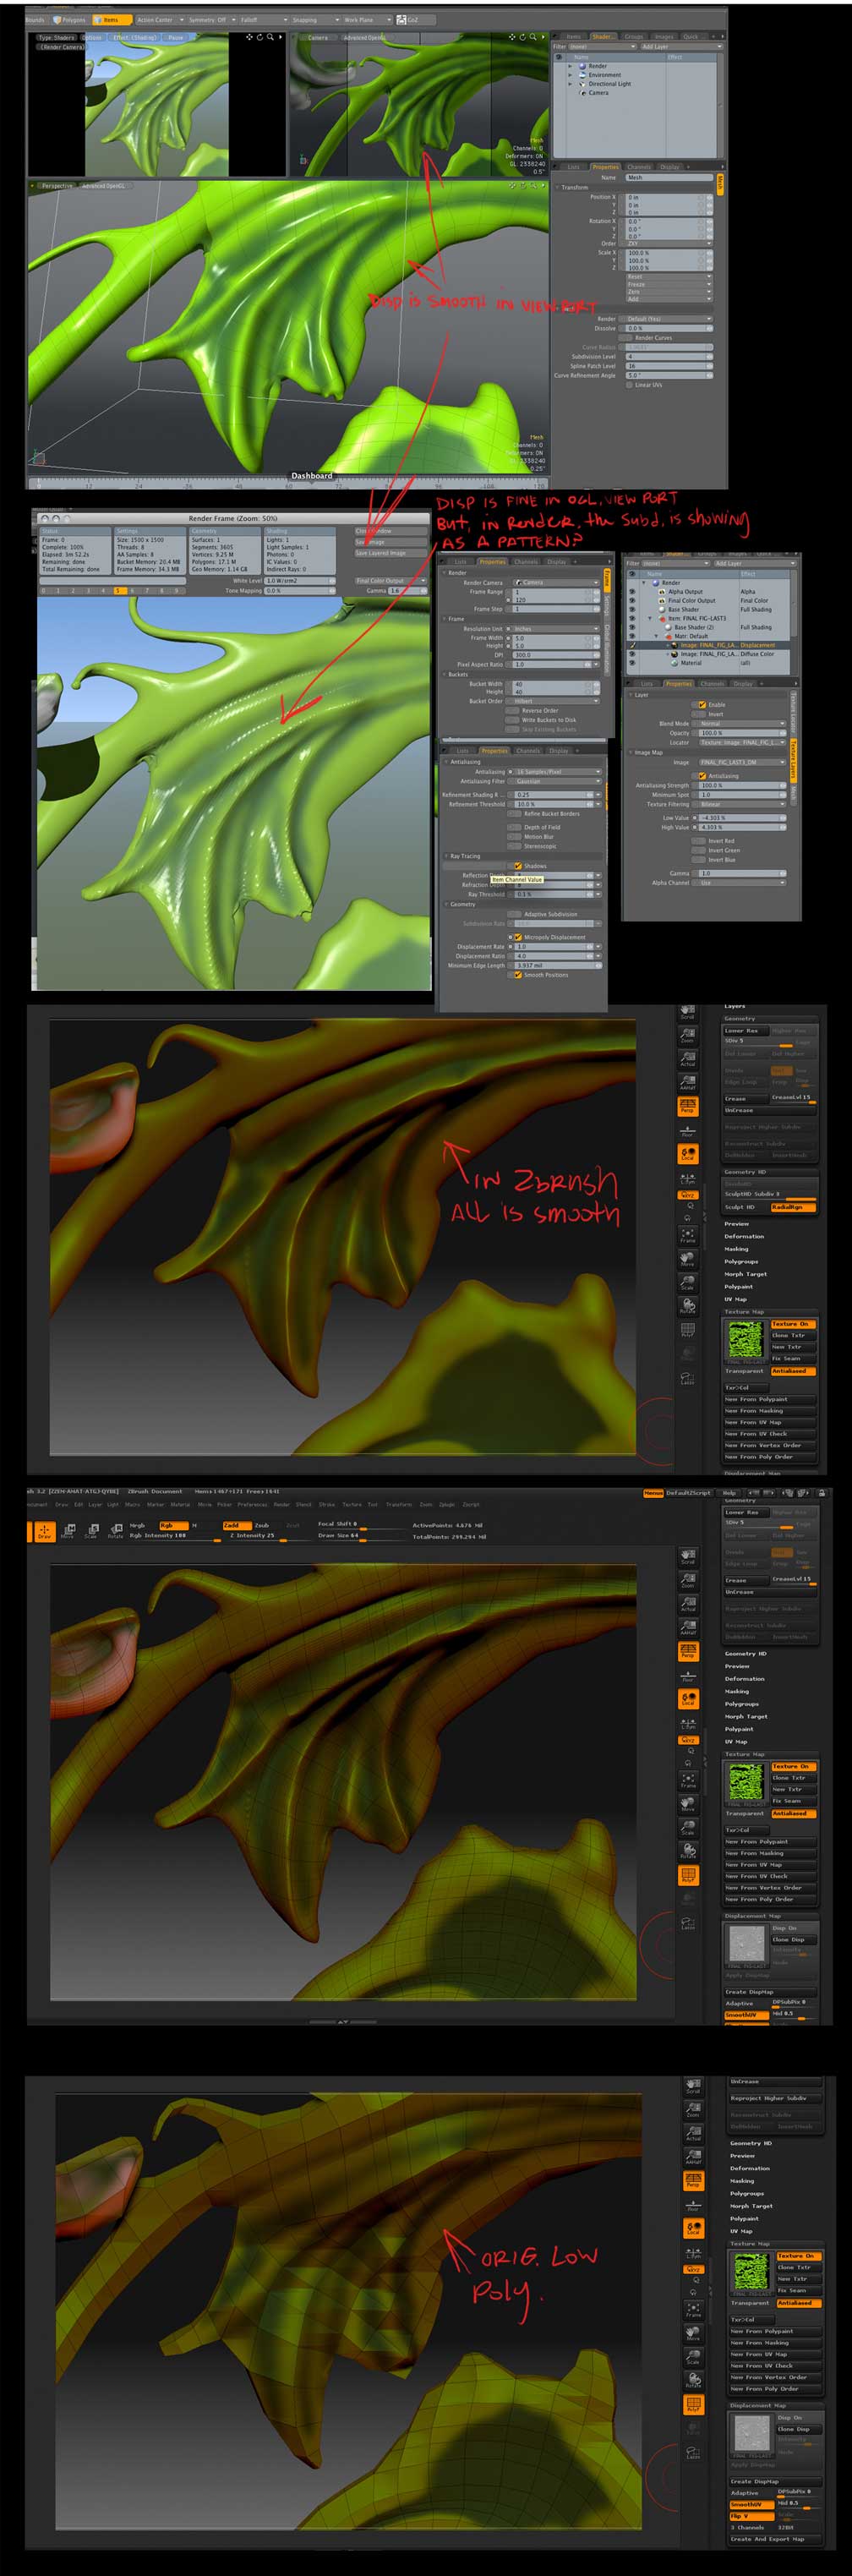Click the Move icon in the low-poly ZBrush view
This screenshot has height=2576, width=852.
coord(692,2333)
